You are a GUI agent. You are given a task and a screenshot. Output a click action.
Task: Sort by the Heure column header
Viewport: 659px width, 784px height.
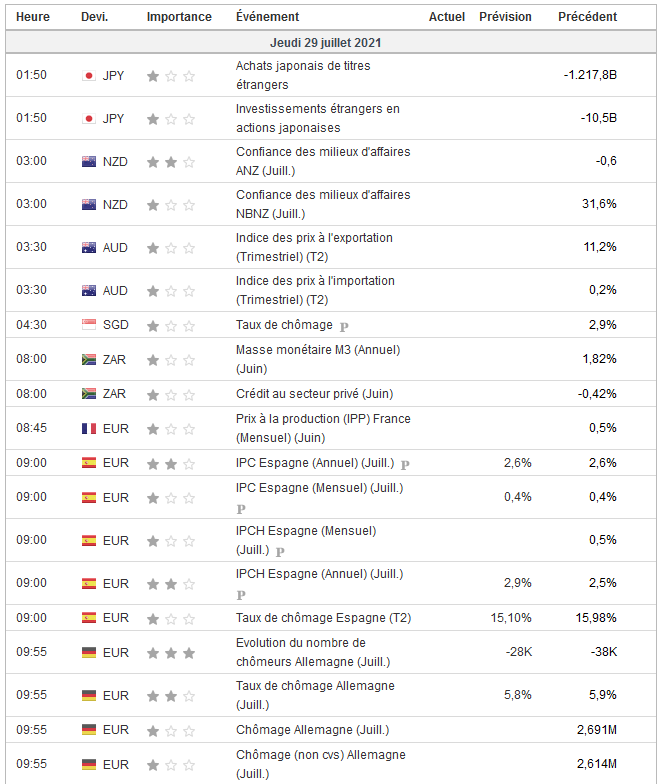coord(33,17)
